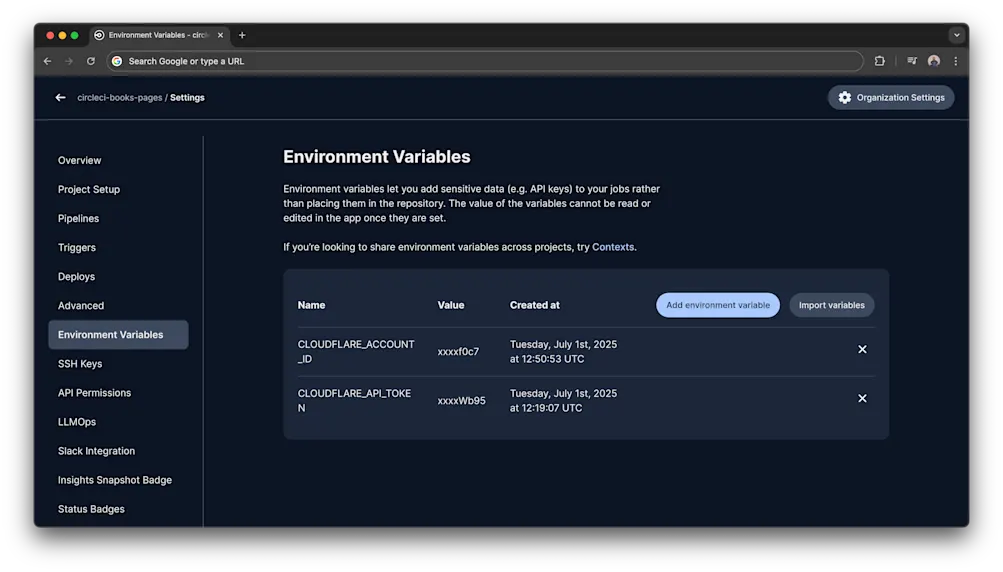Click Add environment variable button

point(718,305)
